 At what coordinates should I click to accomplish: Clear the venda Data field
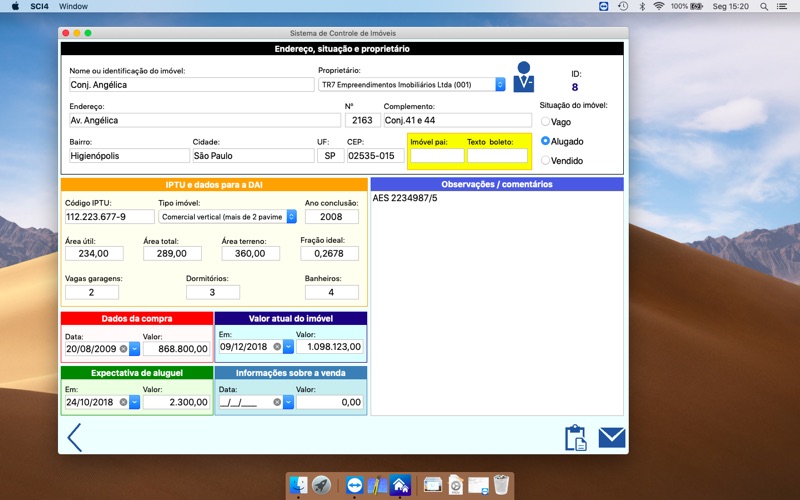coord(277,402)
